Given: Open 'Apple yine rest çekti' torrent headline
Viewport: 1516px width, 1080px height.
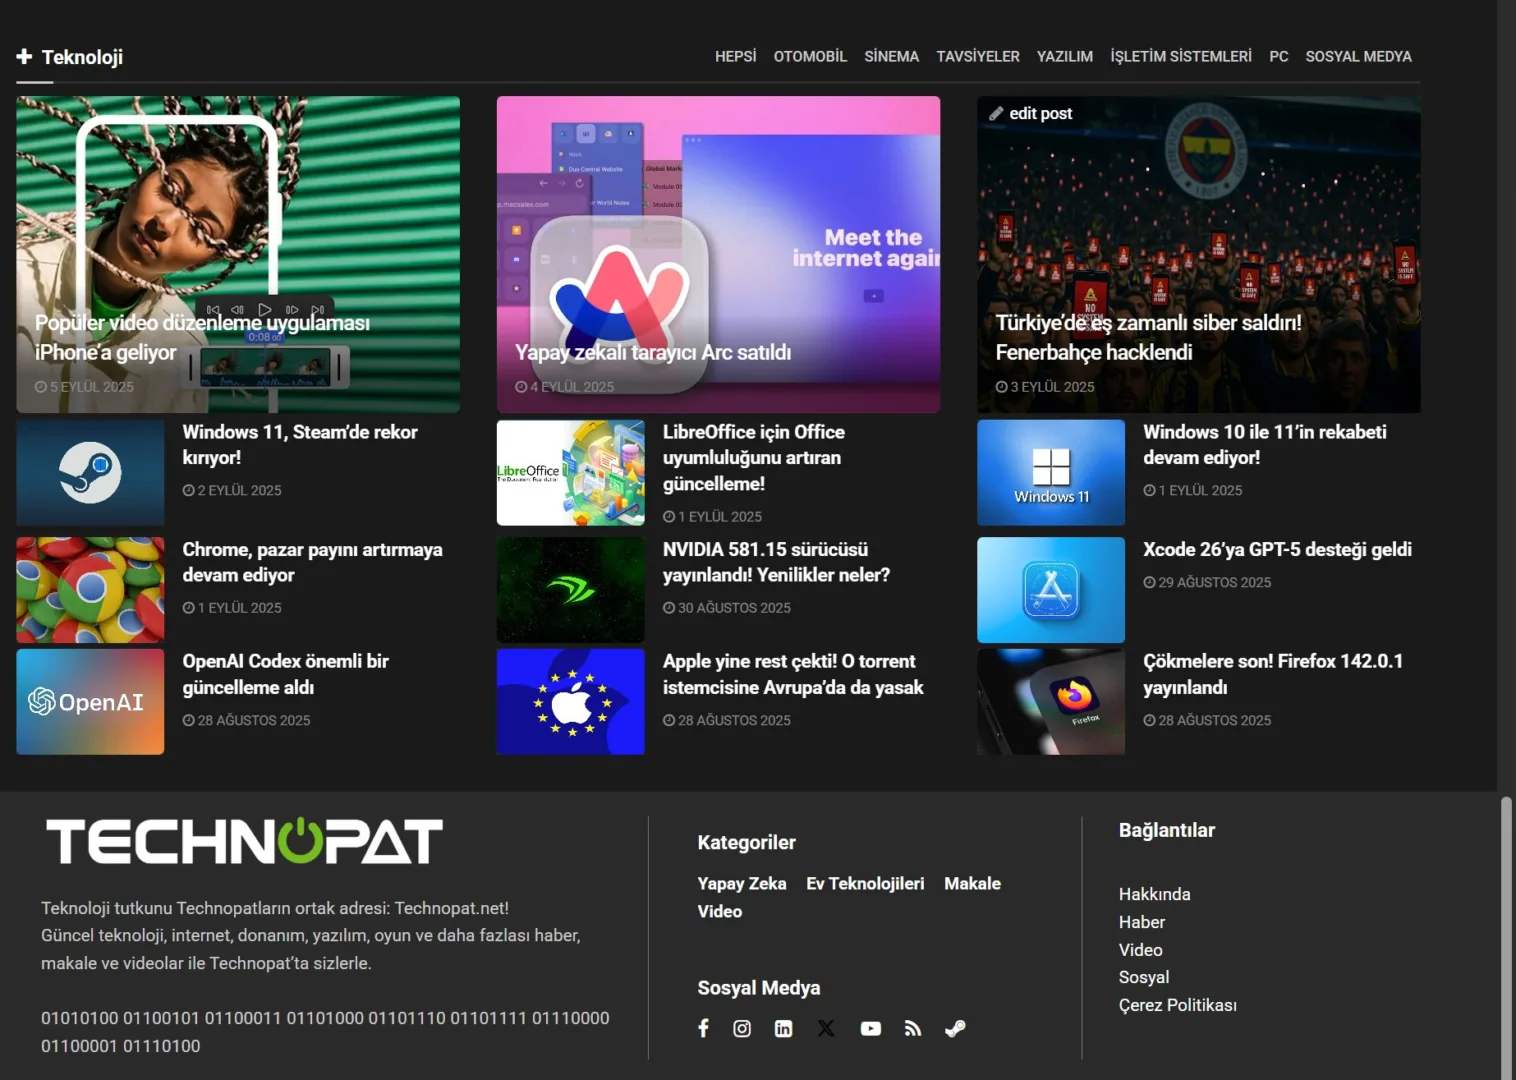Looking at the screenshot, I should pyautogui.click(x=793, y=674).
